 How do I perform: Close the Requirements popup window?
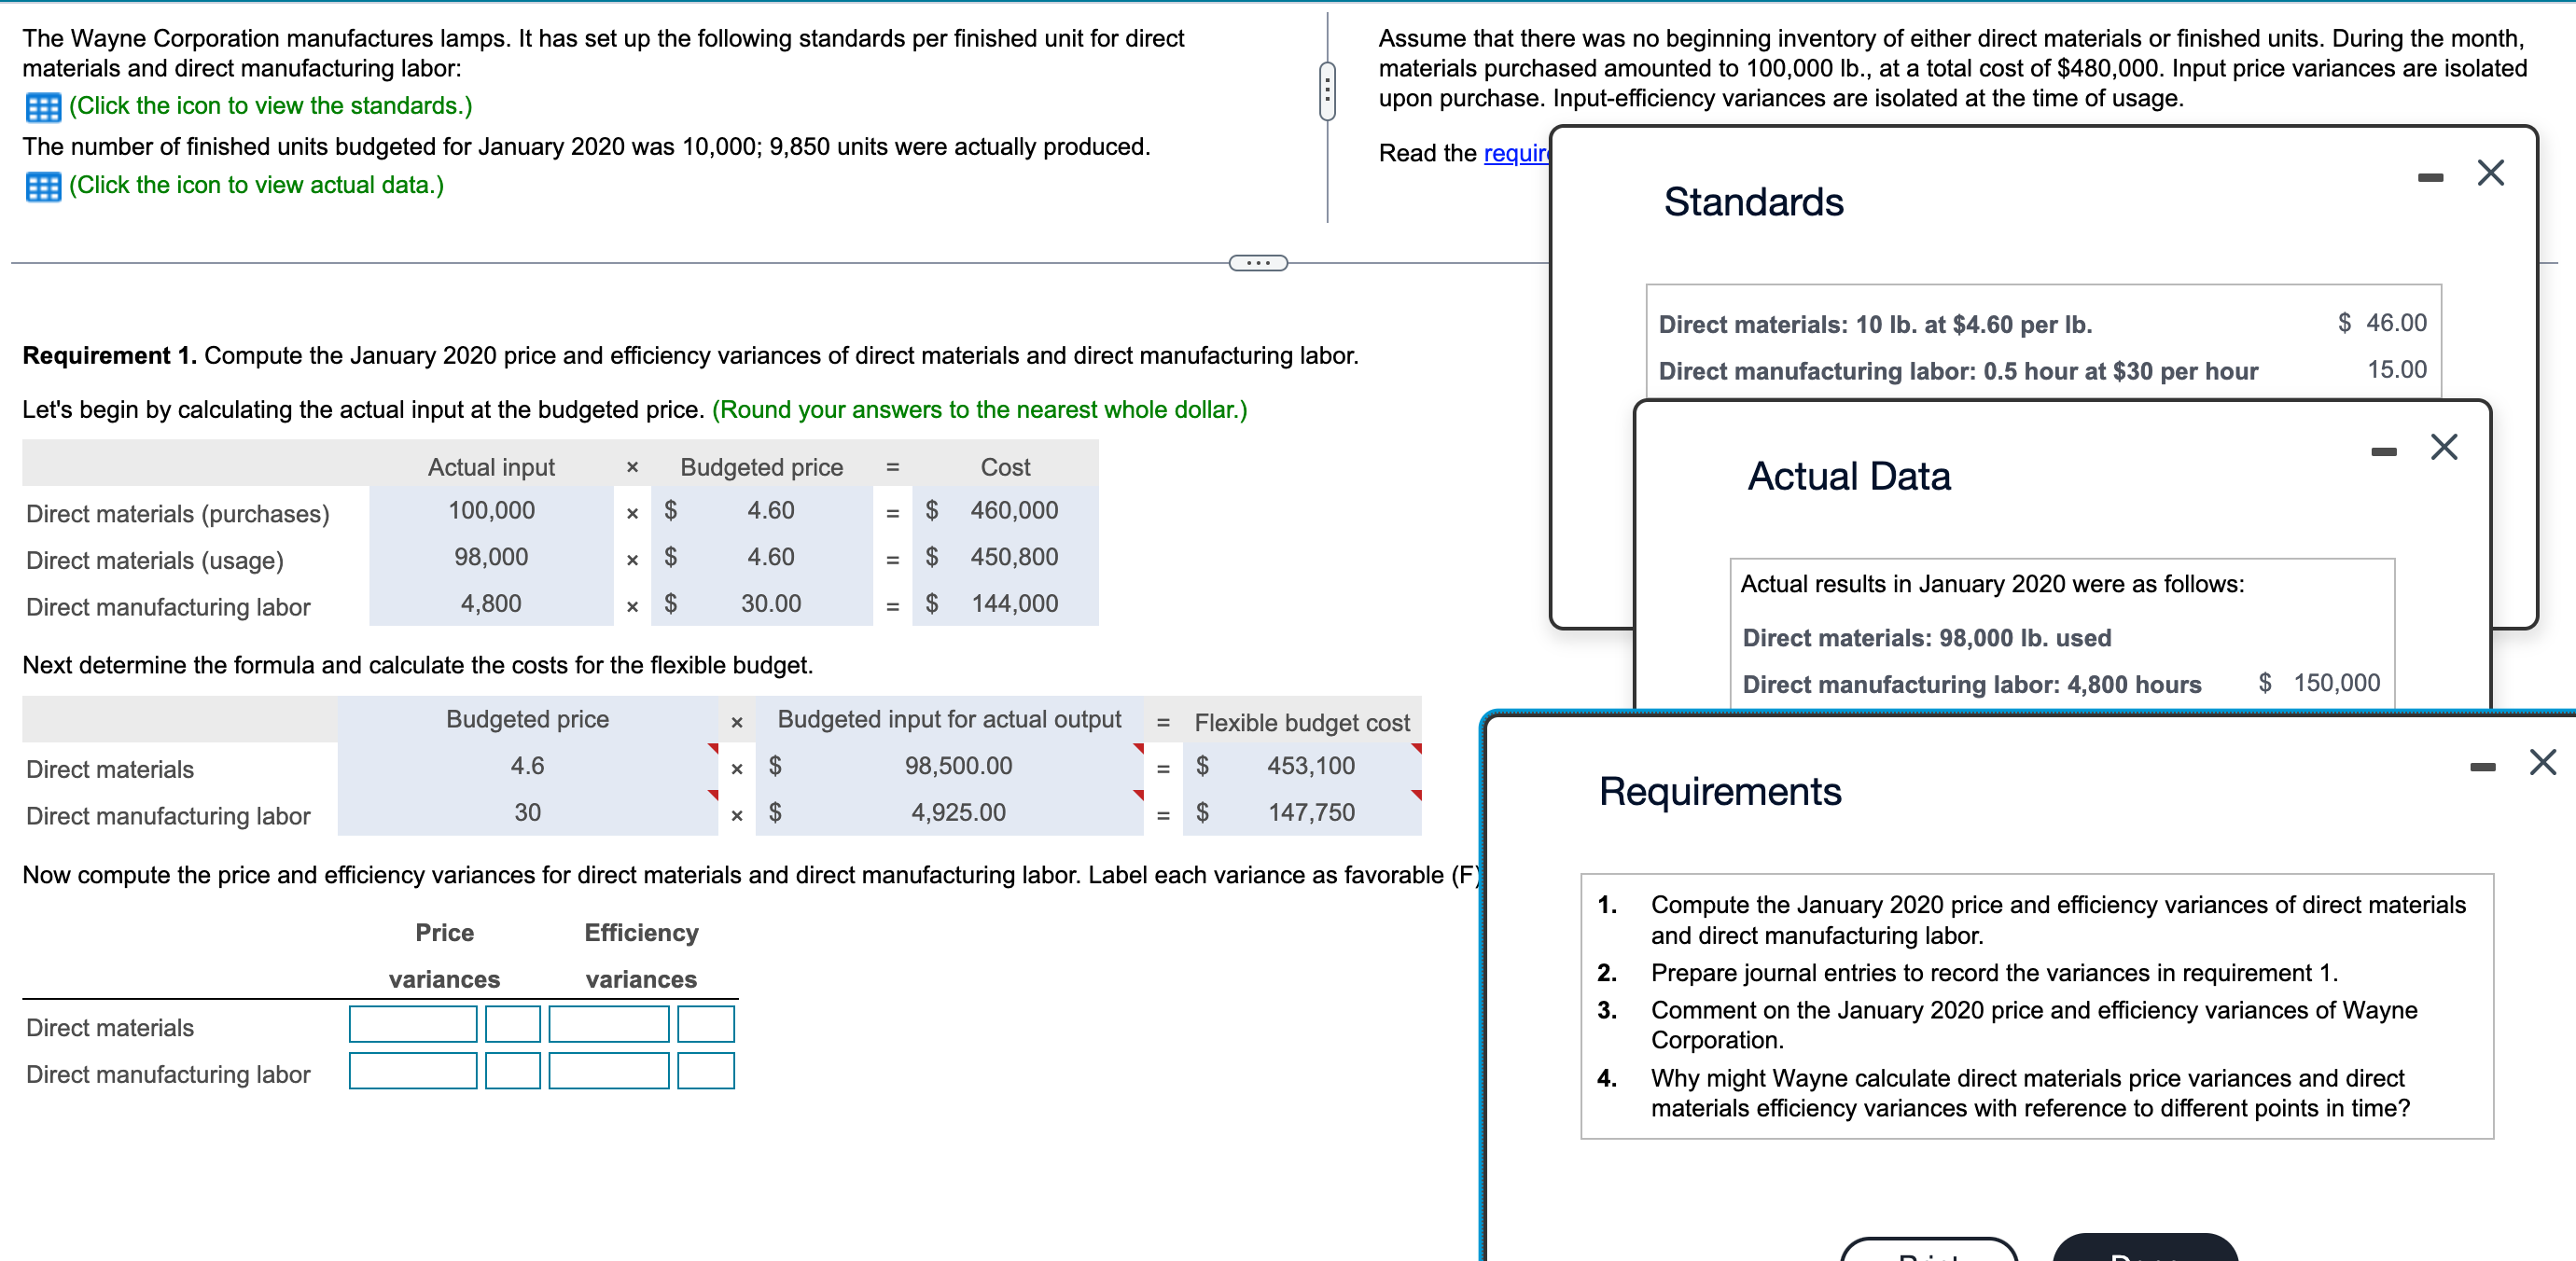tap(2542, 762)
